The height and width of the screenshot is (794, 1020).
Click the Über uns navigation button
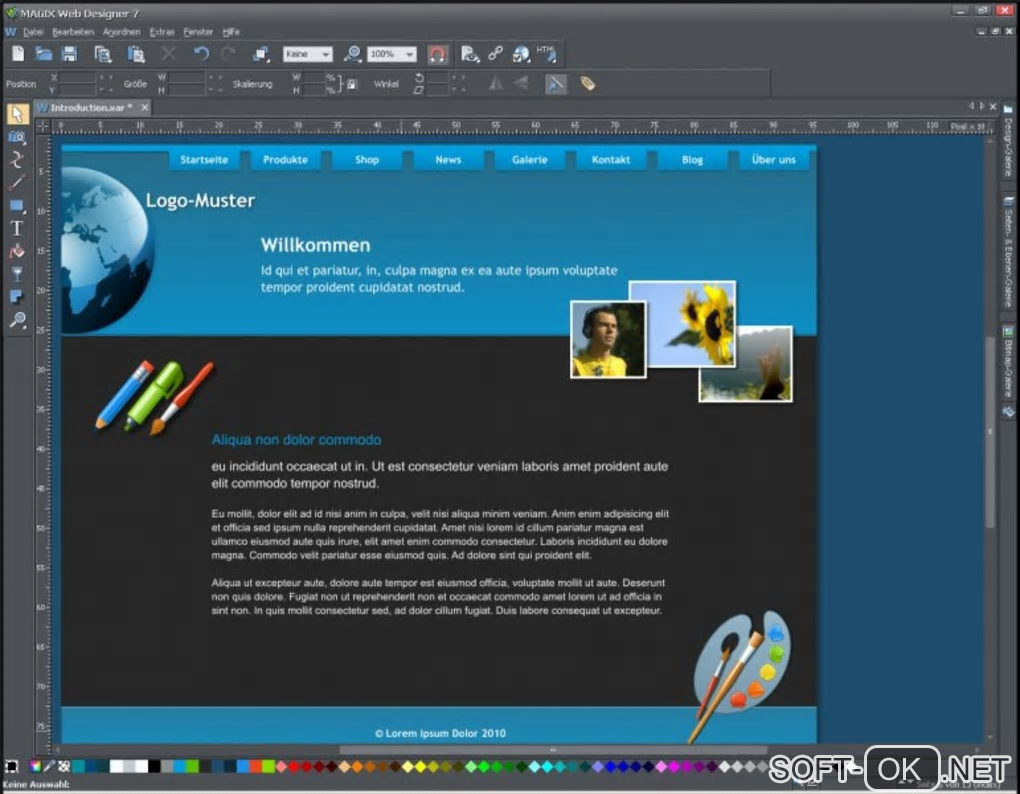pyautogui.click(x=773, y=159)
